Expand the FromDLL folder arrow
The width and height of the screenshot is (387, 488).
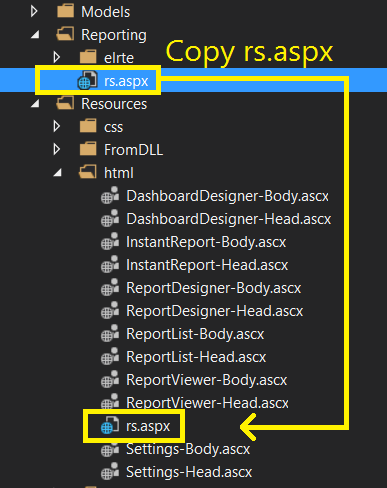pos(57,149)
